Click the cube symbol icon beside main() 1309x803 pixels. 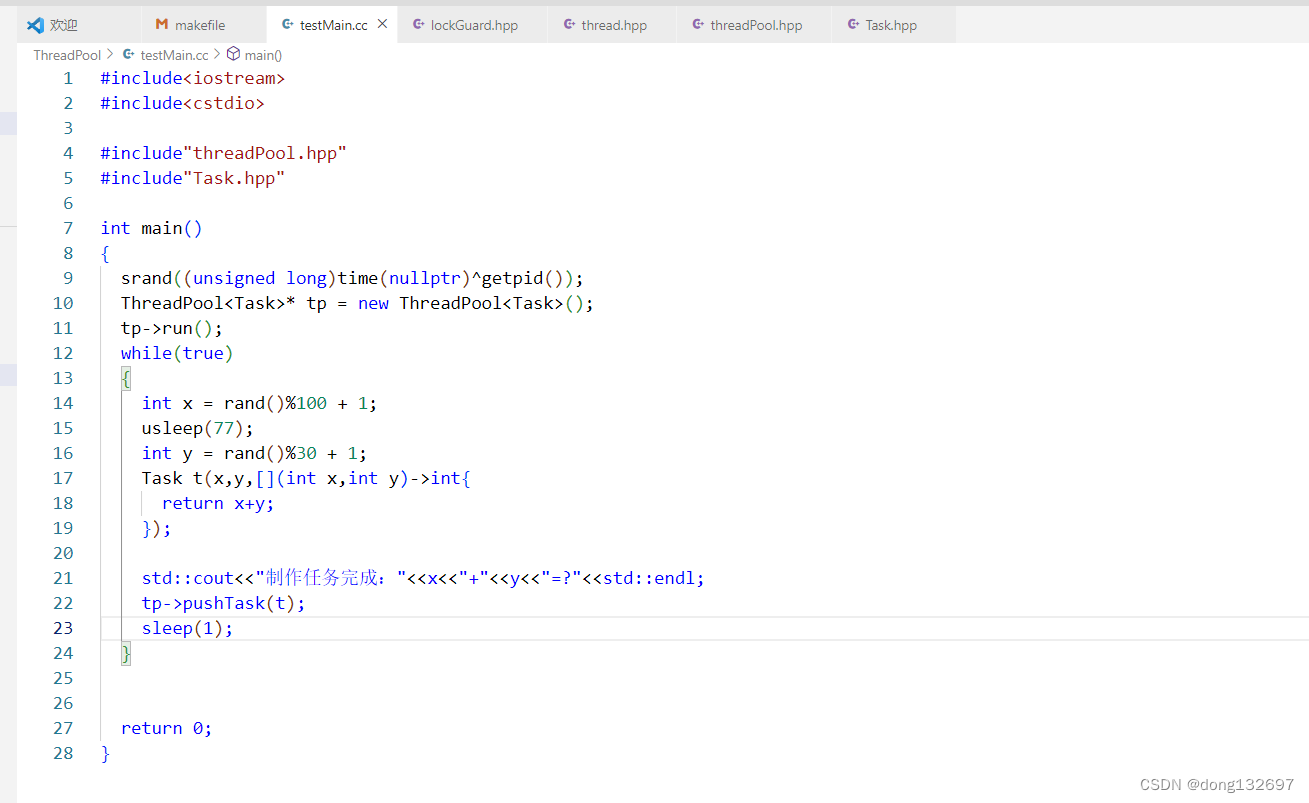pyautogui.click(x=233, y=55)
